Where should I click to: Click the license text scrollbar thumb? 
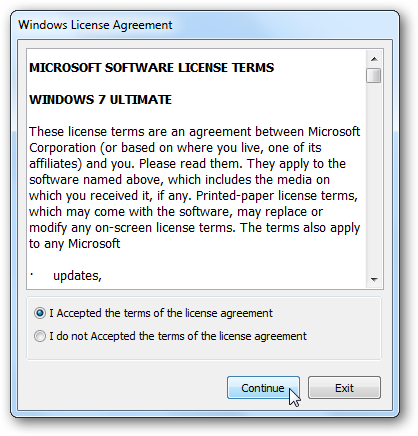(374, 75)
